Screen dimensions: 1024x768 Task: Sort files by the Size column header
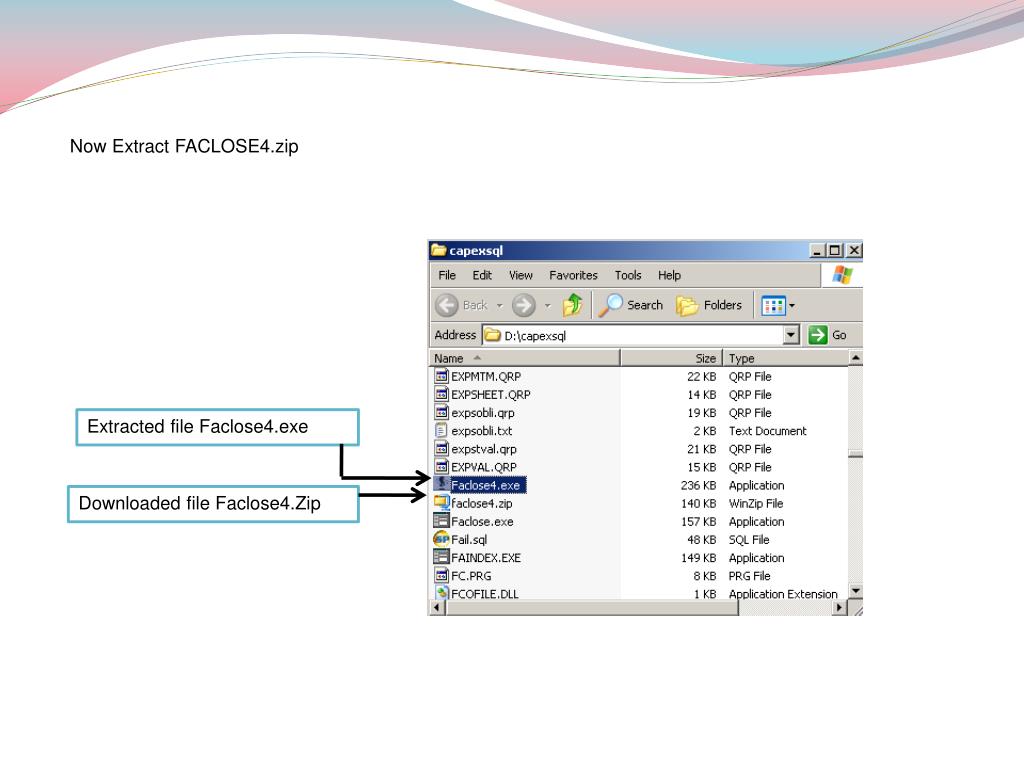coord(671,358)
